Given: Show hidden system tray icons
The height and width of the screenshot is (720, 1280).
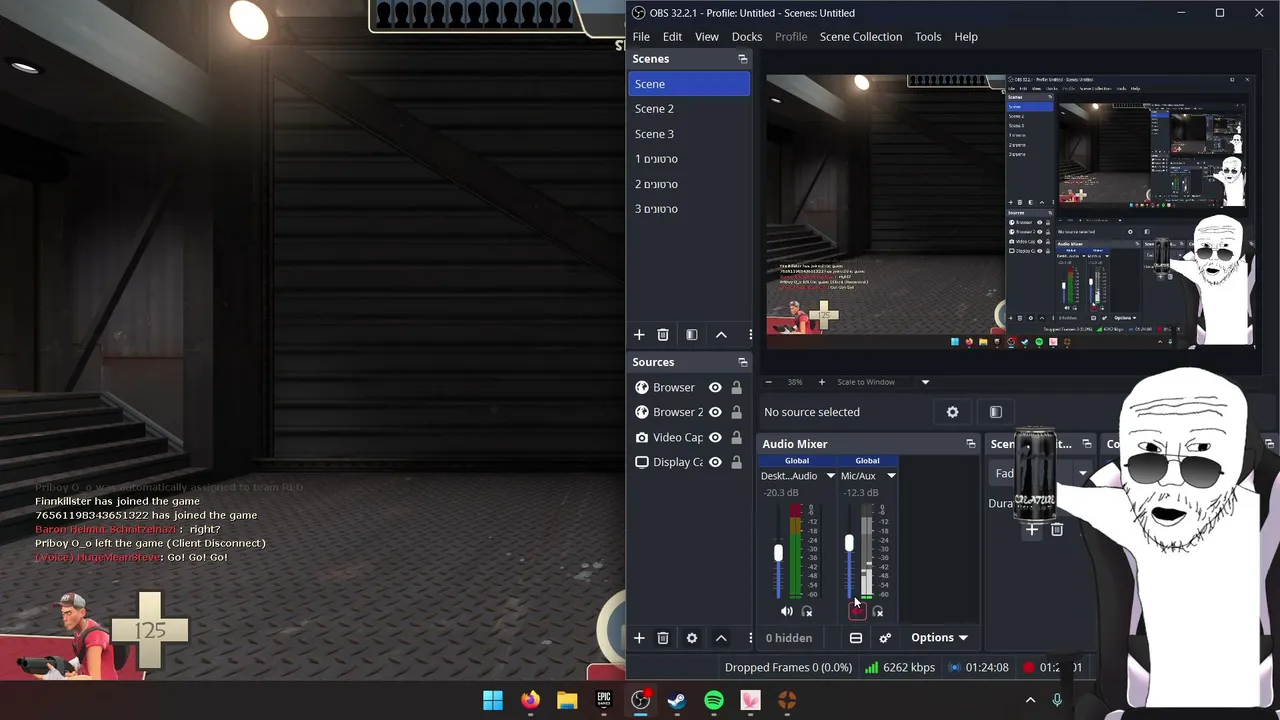Looking at the screenshot, I should [1030, 701].
